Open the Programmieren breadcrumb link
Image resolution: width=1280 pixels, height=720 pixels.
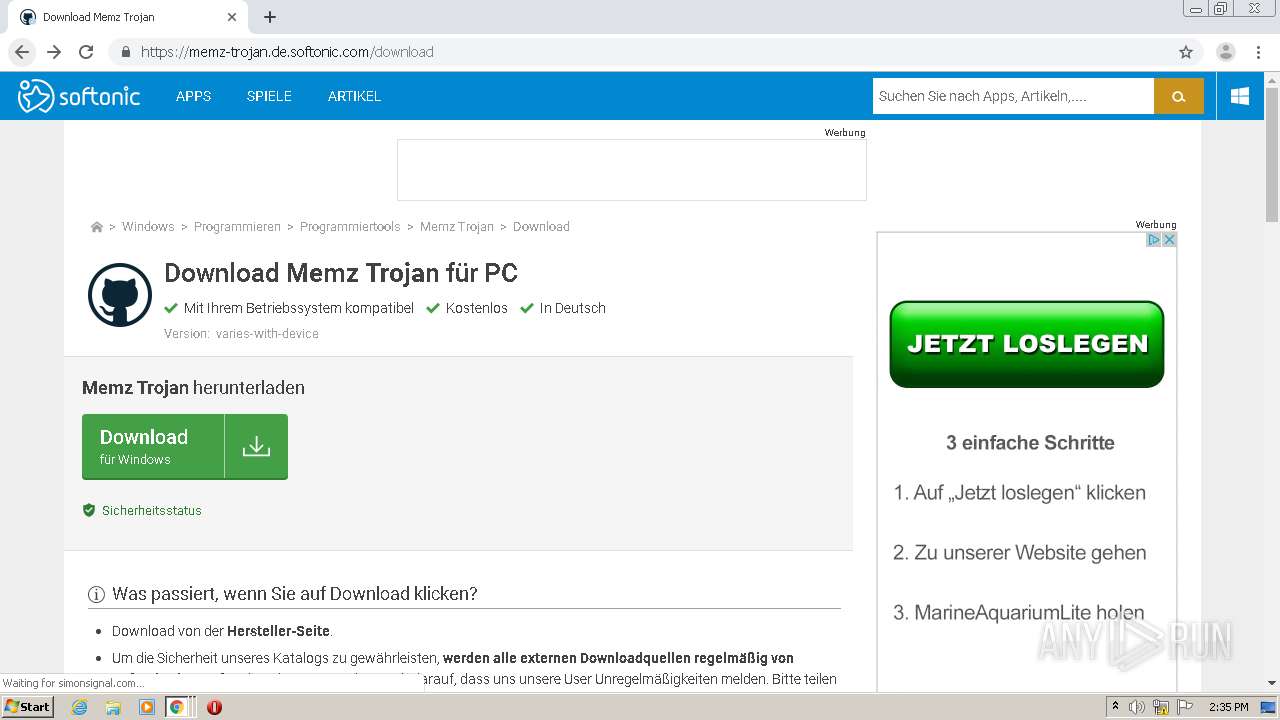point(237,227)
